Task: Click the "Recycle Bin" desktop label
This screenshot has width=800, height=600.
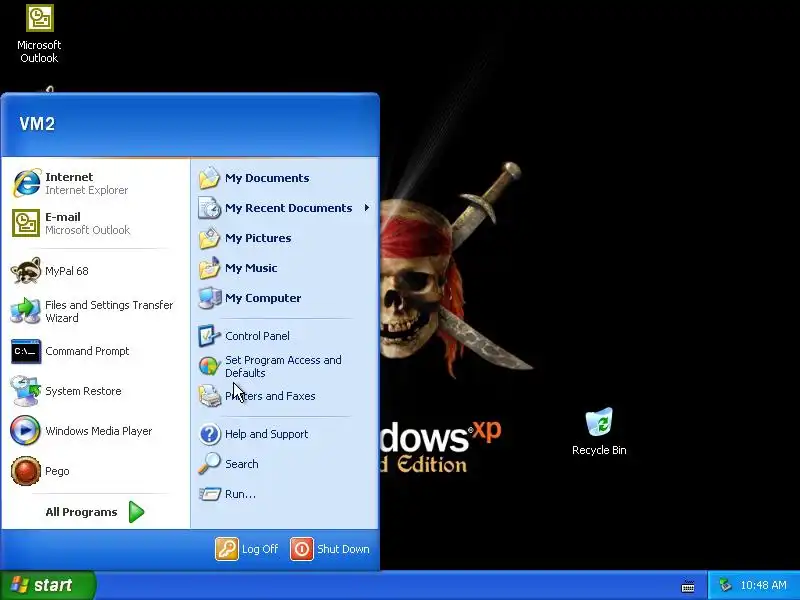Action: tap(599, 450)
